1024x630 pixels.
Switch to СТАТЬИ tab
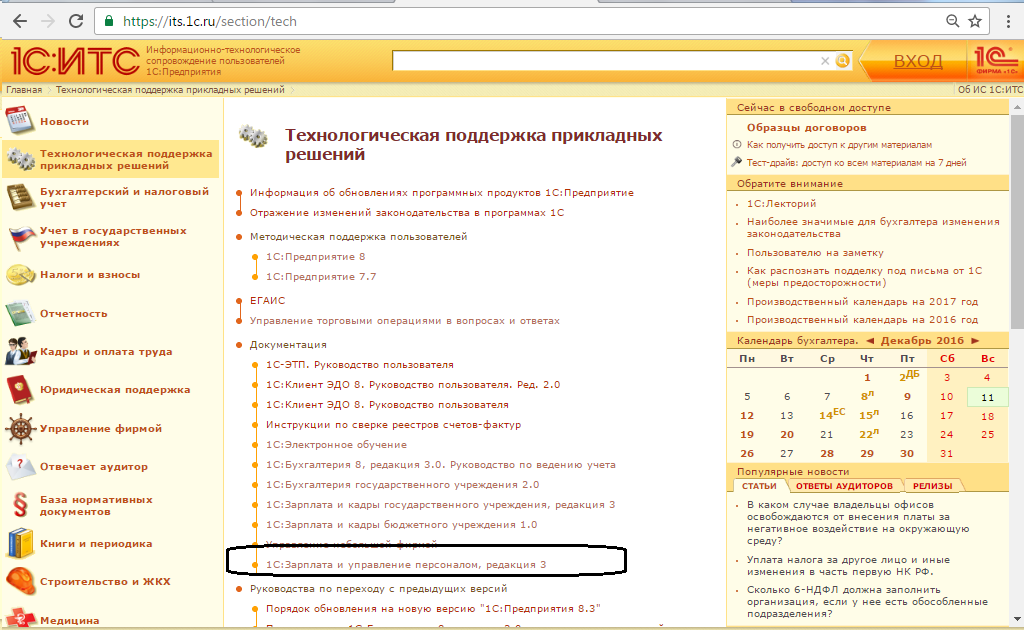(x=760, y=486)
